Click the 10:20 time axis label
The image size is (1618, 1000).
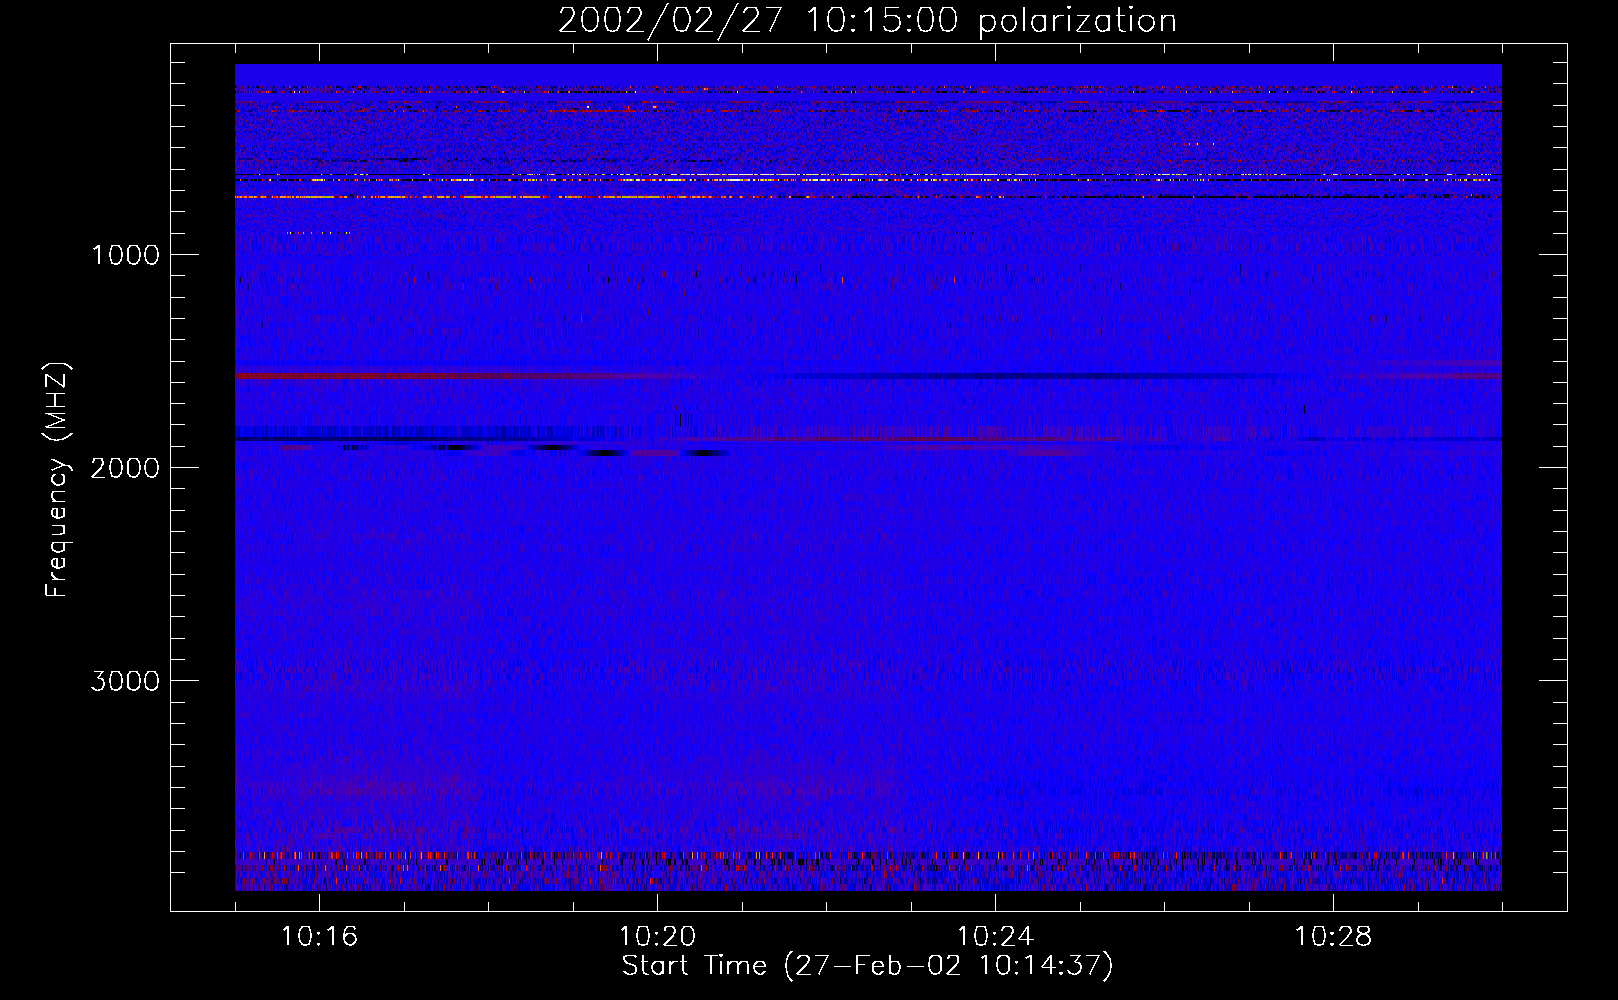pyautogui.click(x=657, y=937)
